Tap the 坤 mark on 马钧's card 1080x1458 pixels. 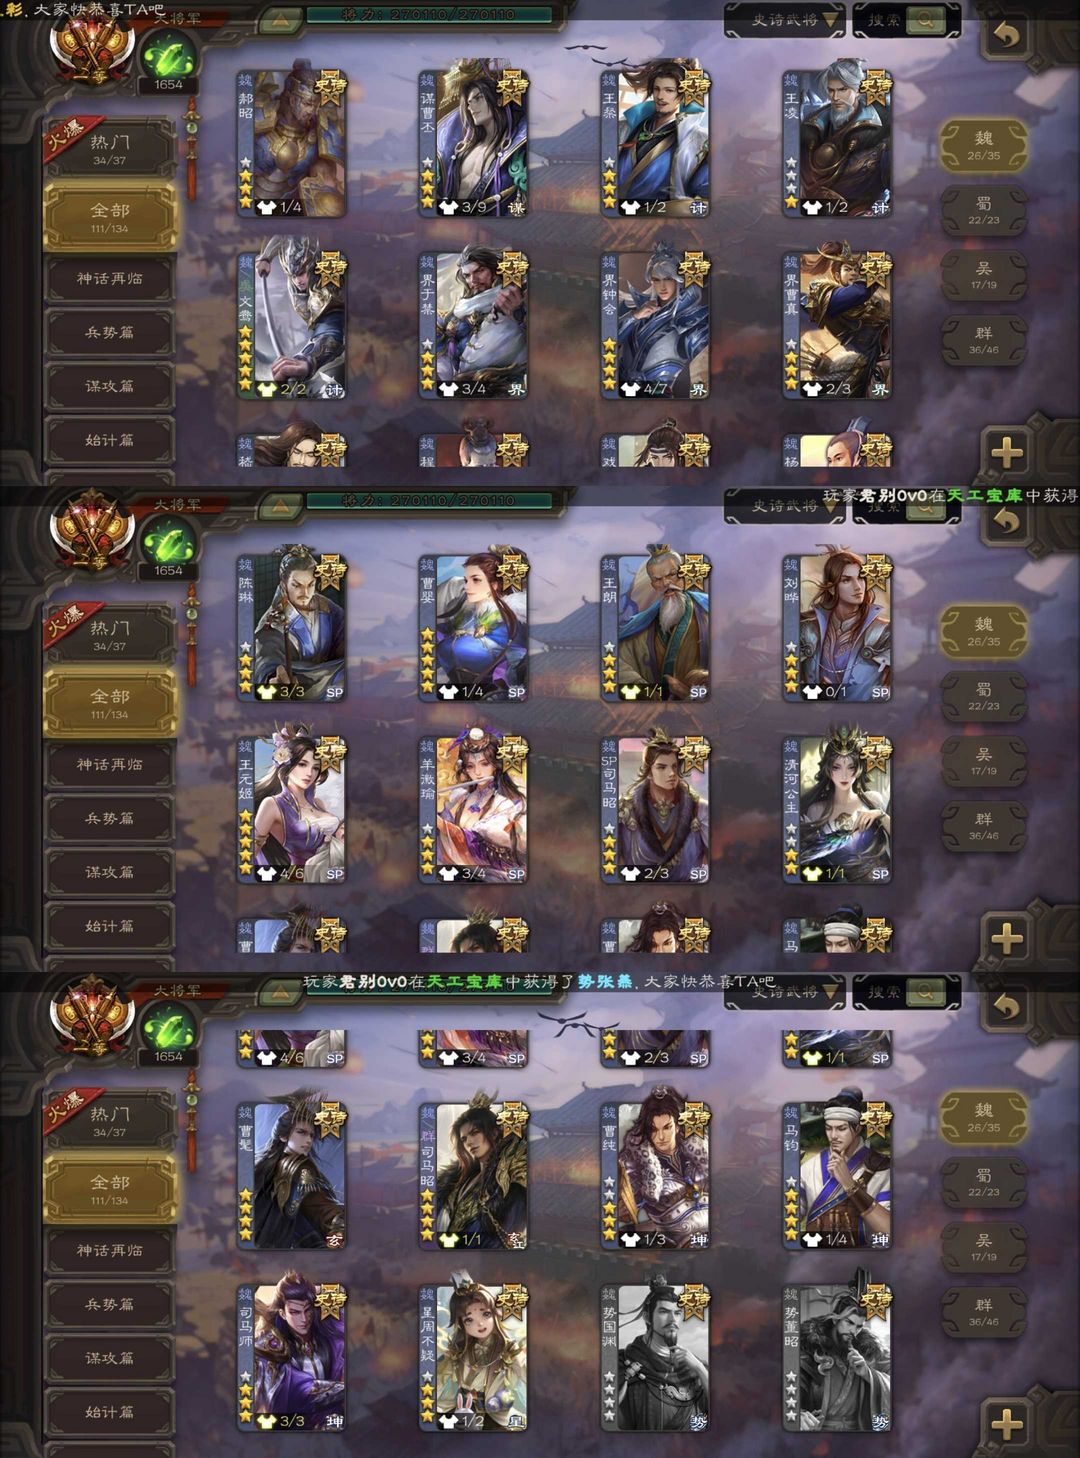tap(880, 1239)
